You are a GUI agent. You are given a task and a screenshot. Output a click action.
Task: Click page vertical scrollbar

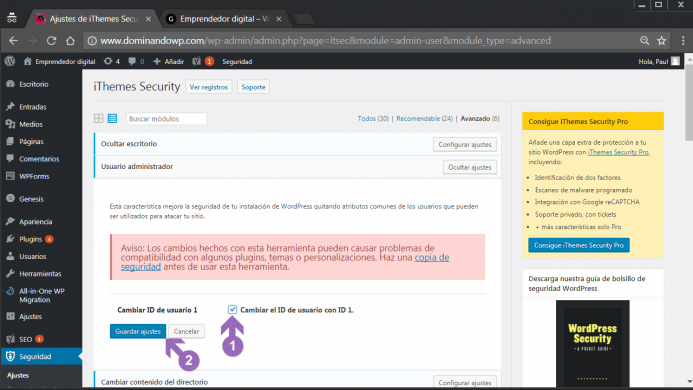coord(689,103)
